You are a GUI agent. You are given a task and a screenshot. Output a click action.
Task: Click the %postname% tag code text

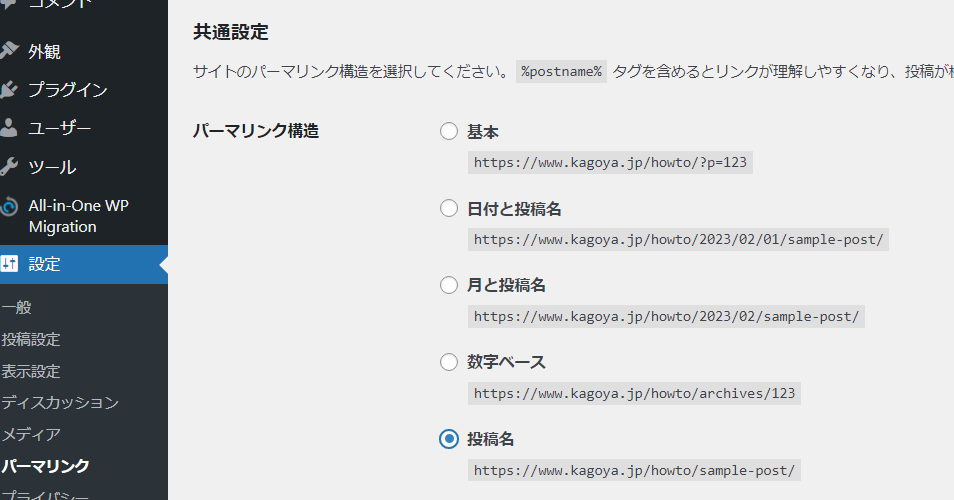[561, 72]
